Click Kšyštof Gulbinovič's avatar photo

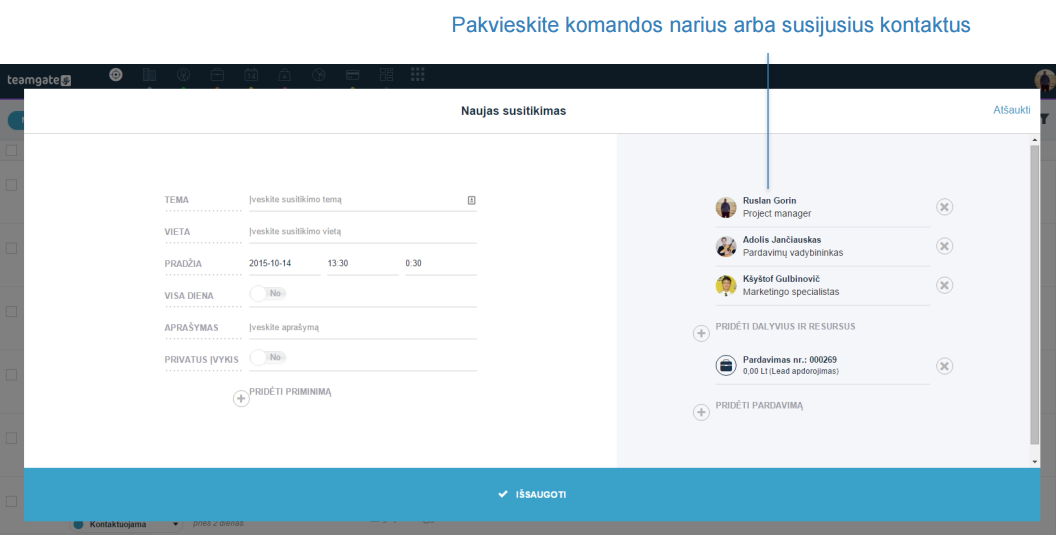tap(726, 286)
